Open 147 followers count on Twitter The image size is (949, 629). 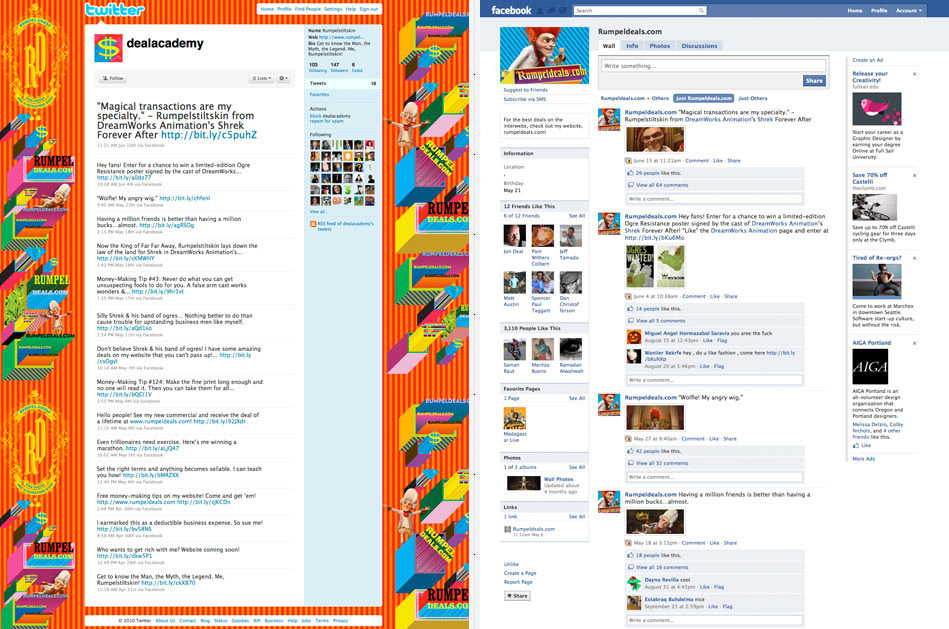pyautogui.click(x=339, y=67)
